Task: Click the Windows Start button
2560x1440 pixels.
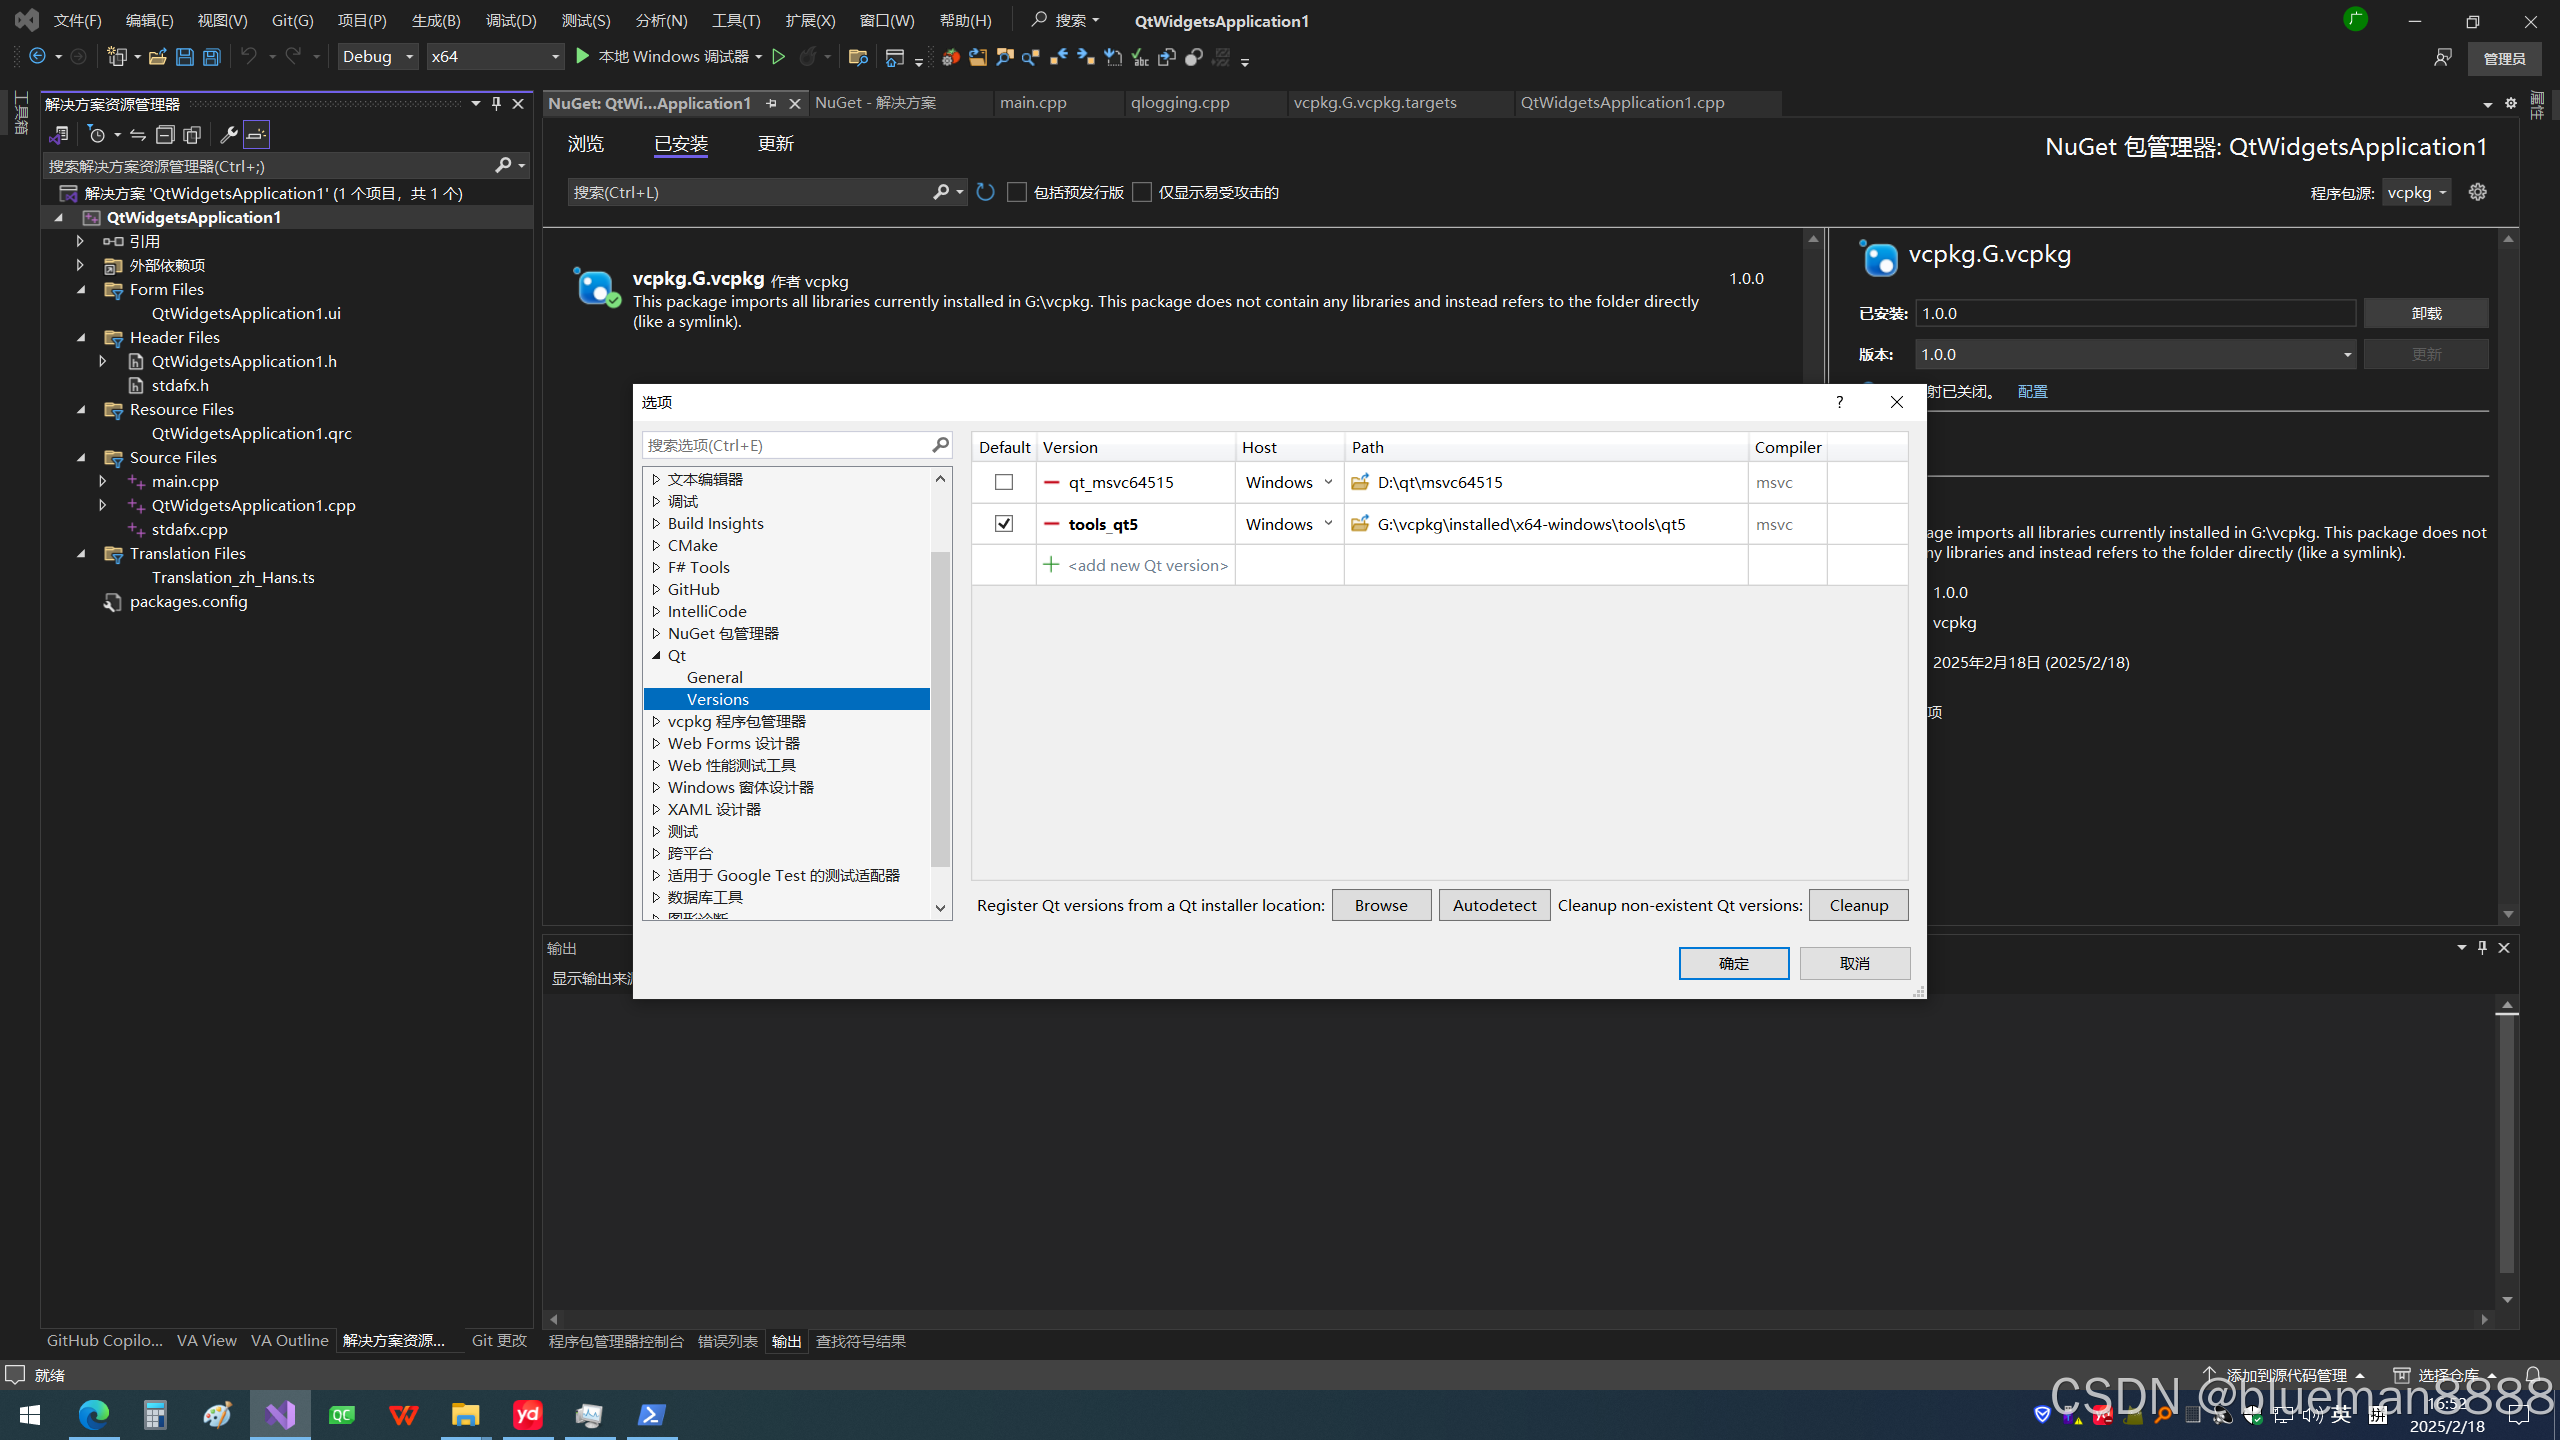Action: [30, 1414]
